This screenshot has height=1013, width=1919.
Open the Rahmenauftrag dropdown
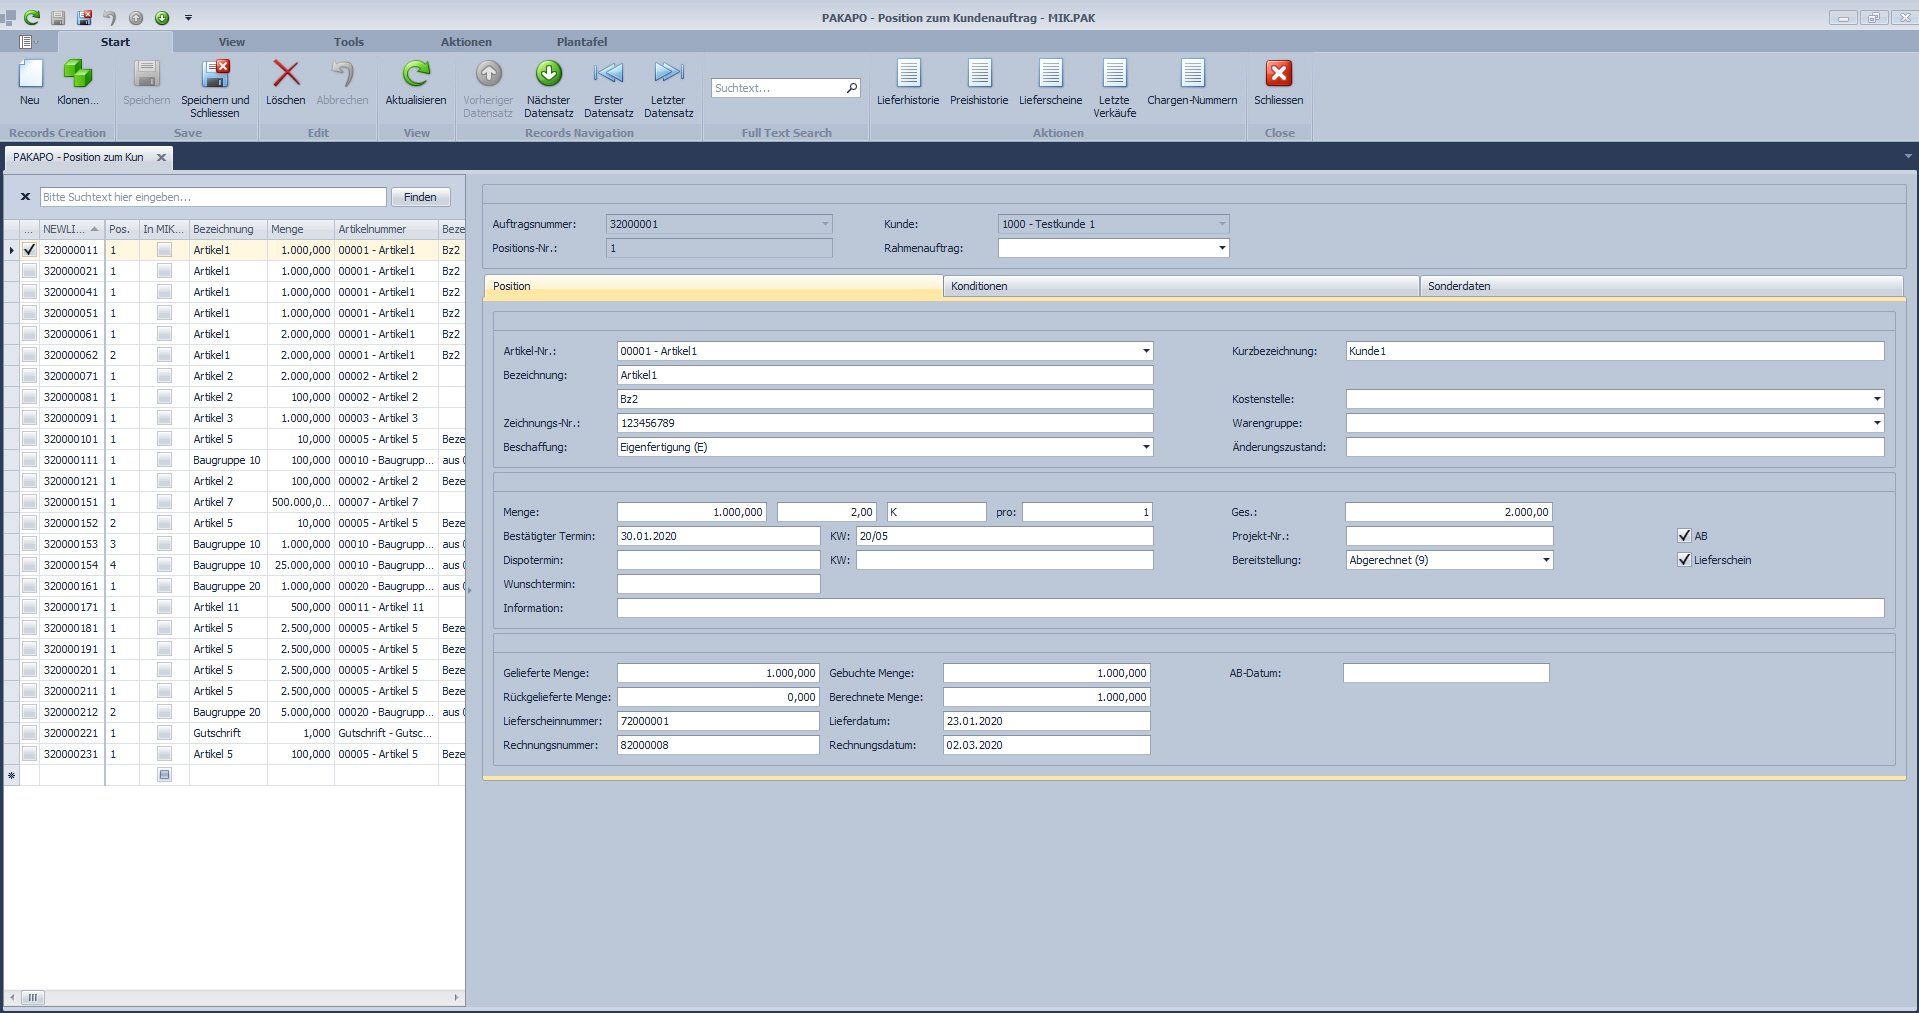tap(1220, 248)
